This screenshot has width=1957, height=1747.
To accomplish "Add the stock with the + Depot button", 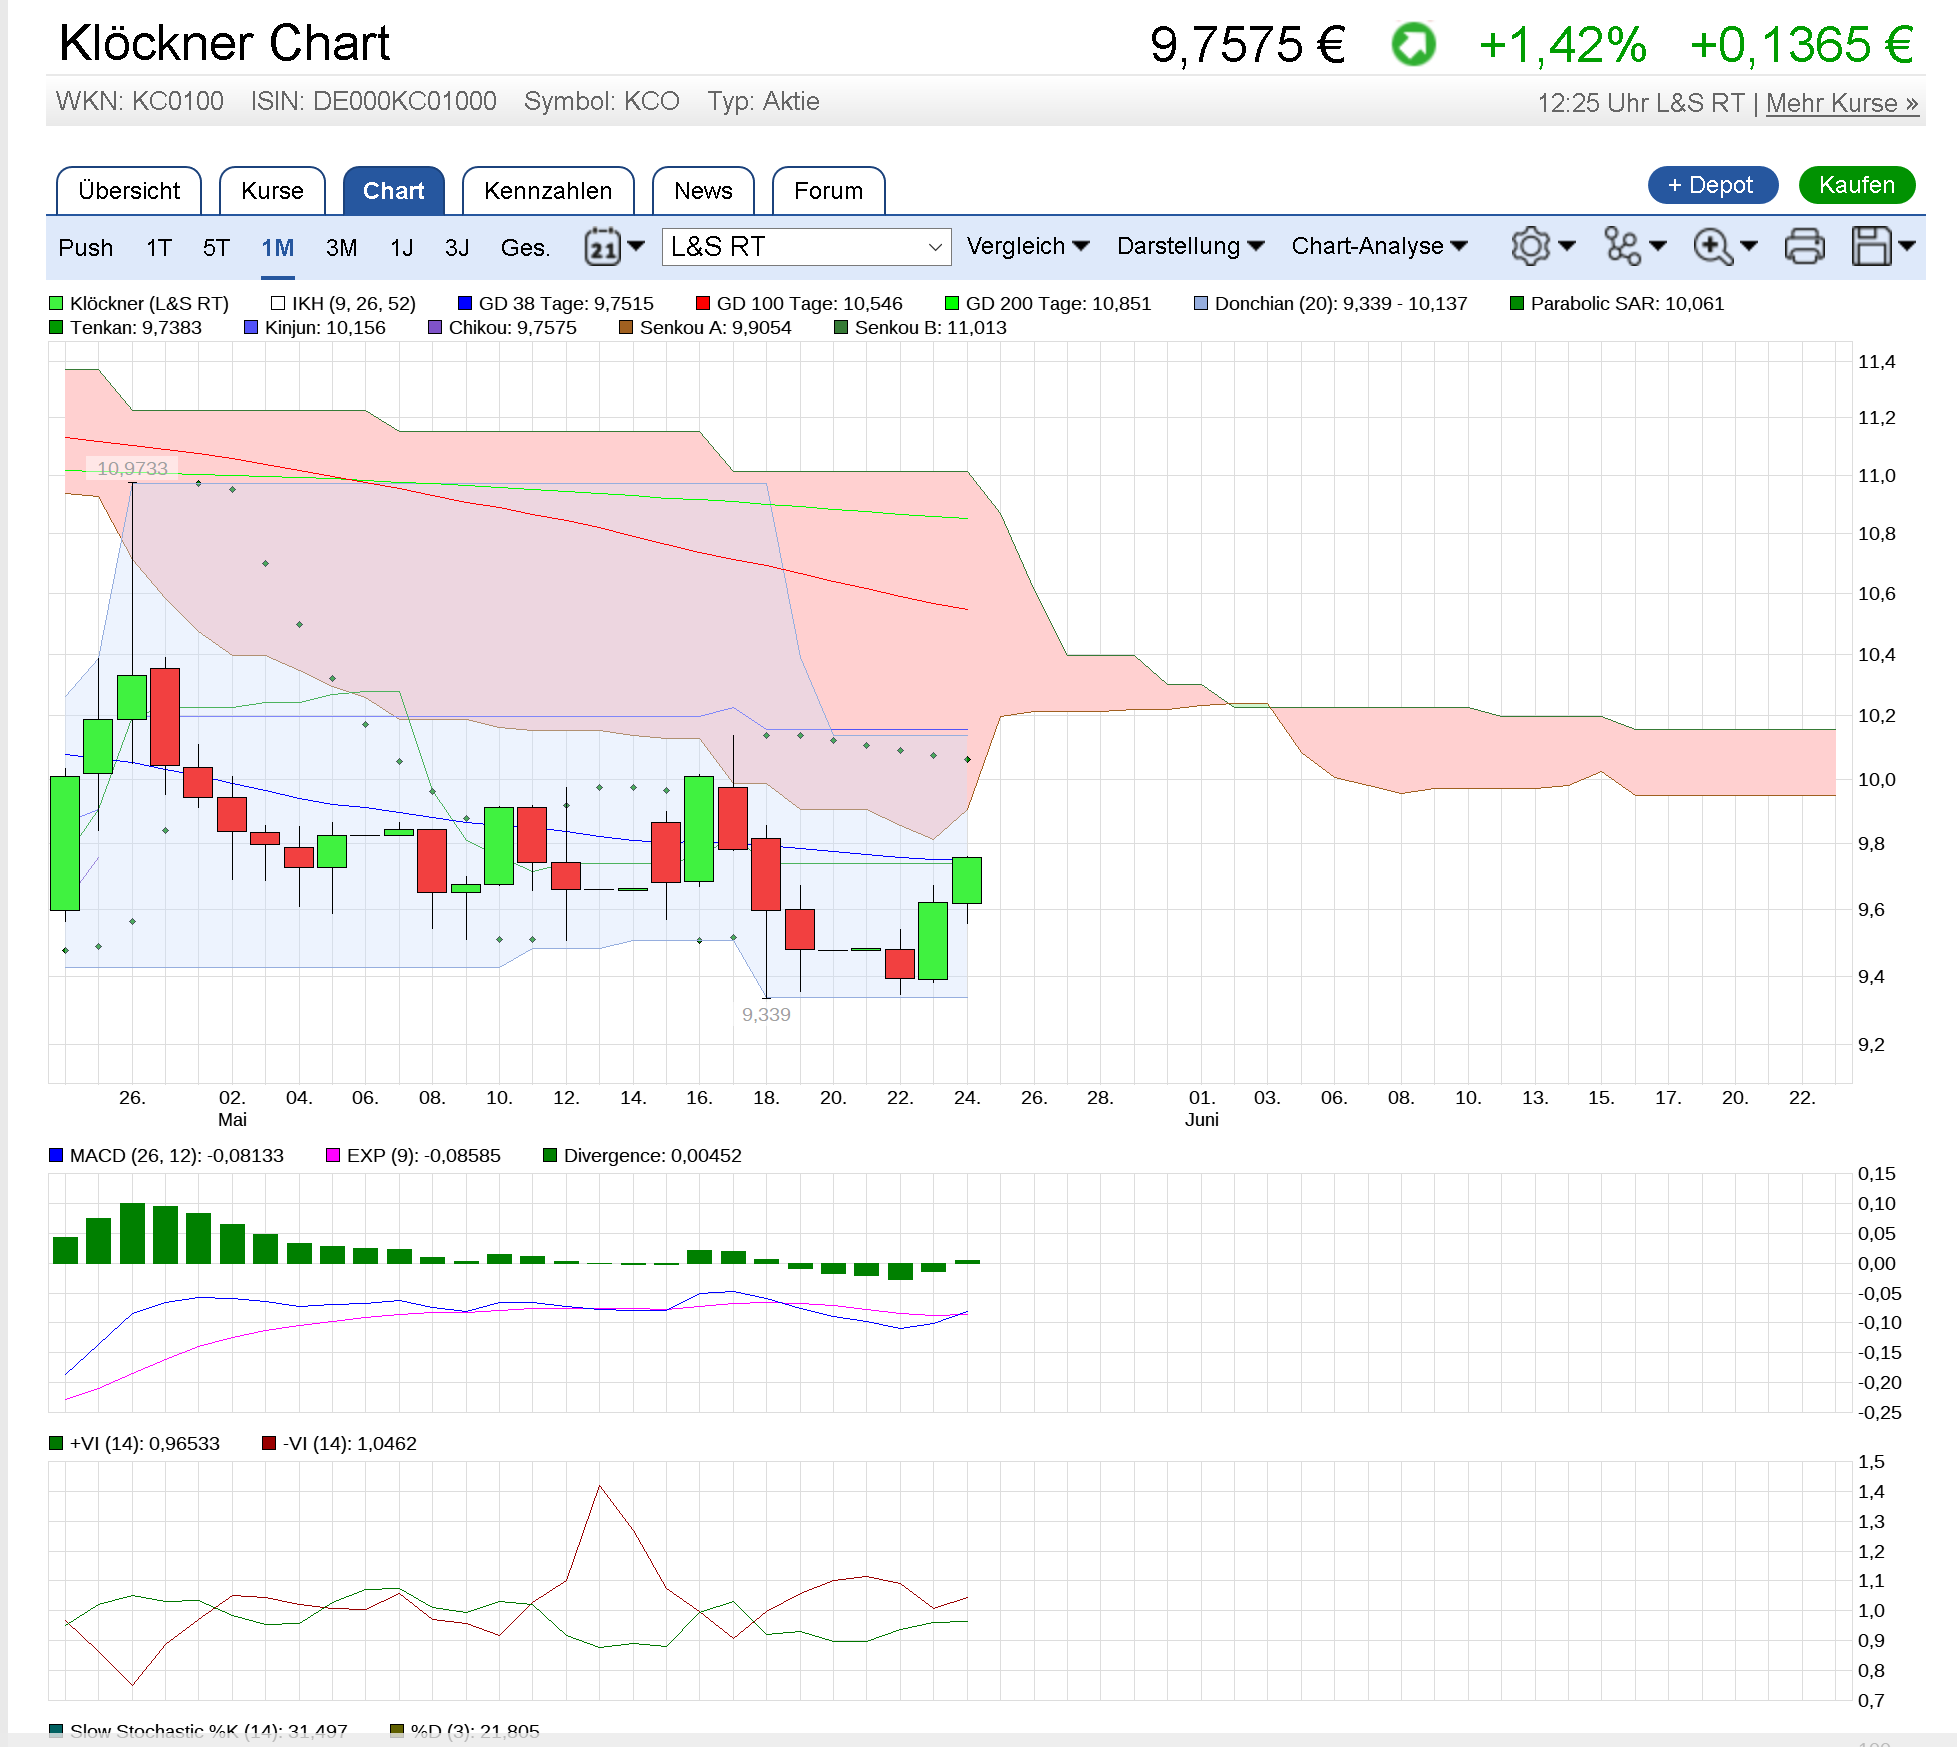I will tap(1711, 185).
